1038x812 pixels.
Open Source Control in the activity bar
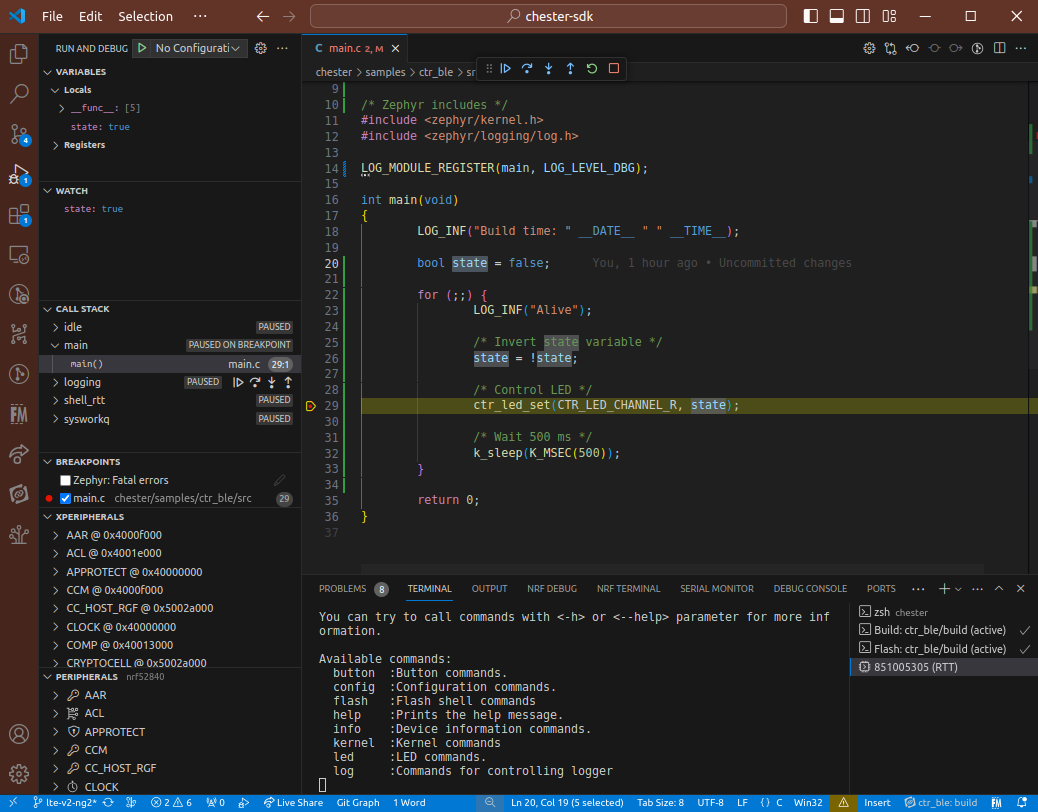19,134
